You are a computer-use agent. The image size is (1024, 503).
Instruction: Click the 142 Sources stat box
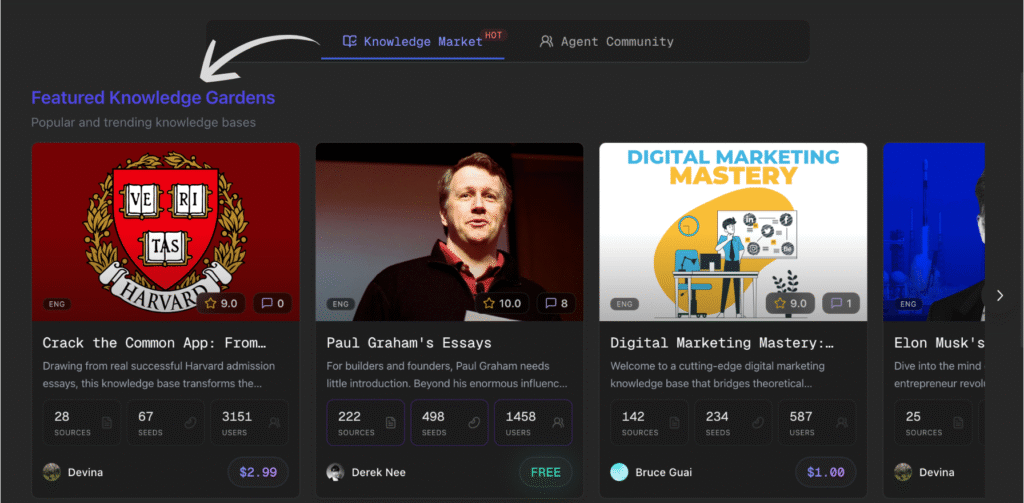pyautogui.click(x=649, y=423)
